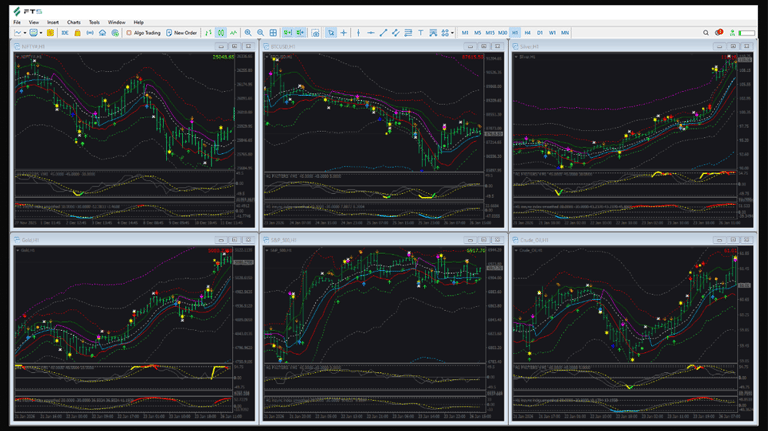
Task: Expand one-click trading triangle in Silver chart
Action: coord(516,57)
